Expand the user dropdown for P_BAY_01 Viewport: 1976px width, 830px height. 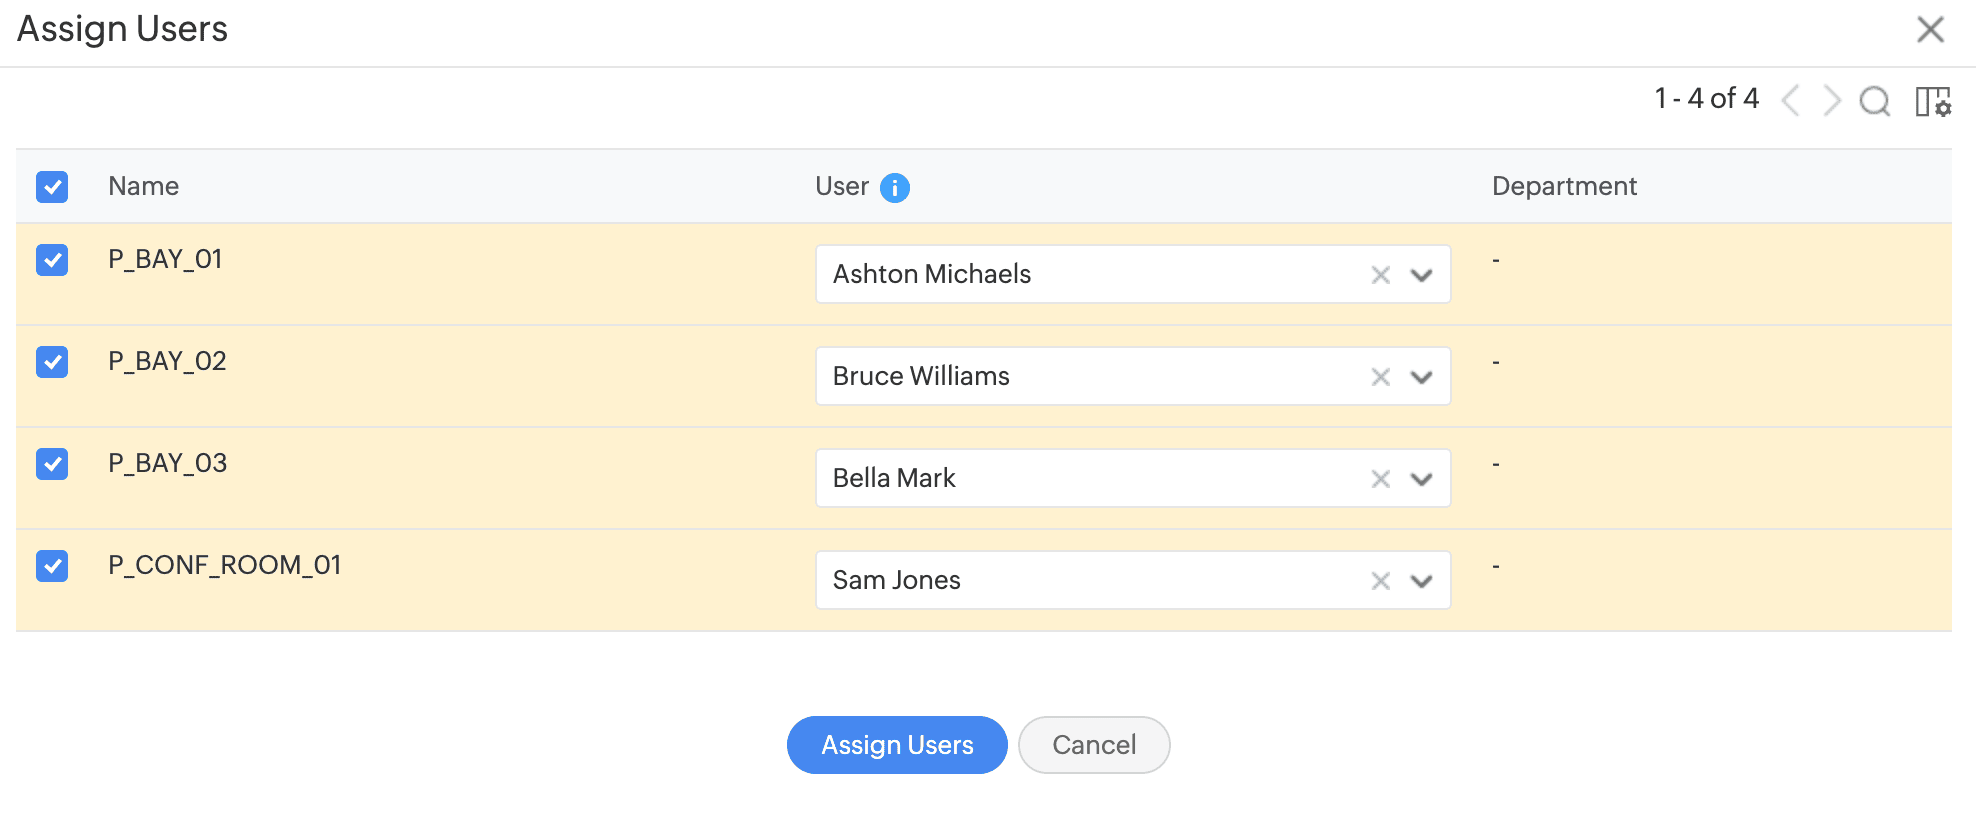[1421, 275]
